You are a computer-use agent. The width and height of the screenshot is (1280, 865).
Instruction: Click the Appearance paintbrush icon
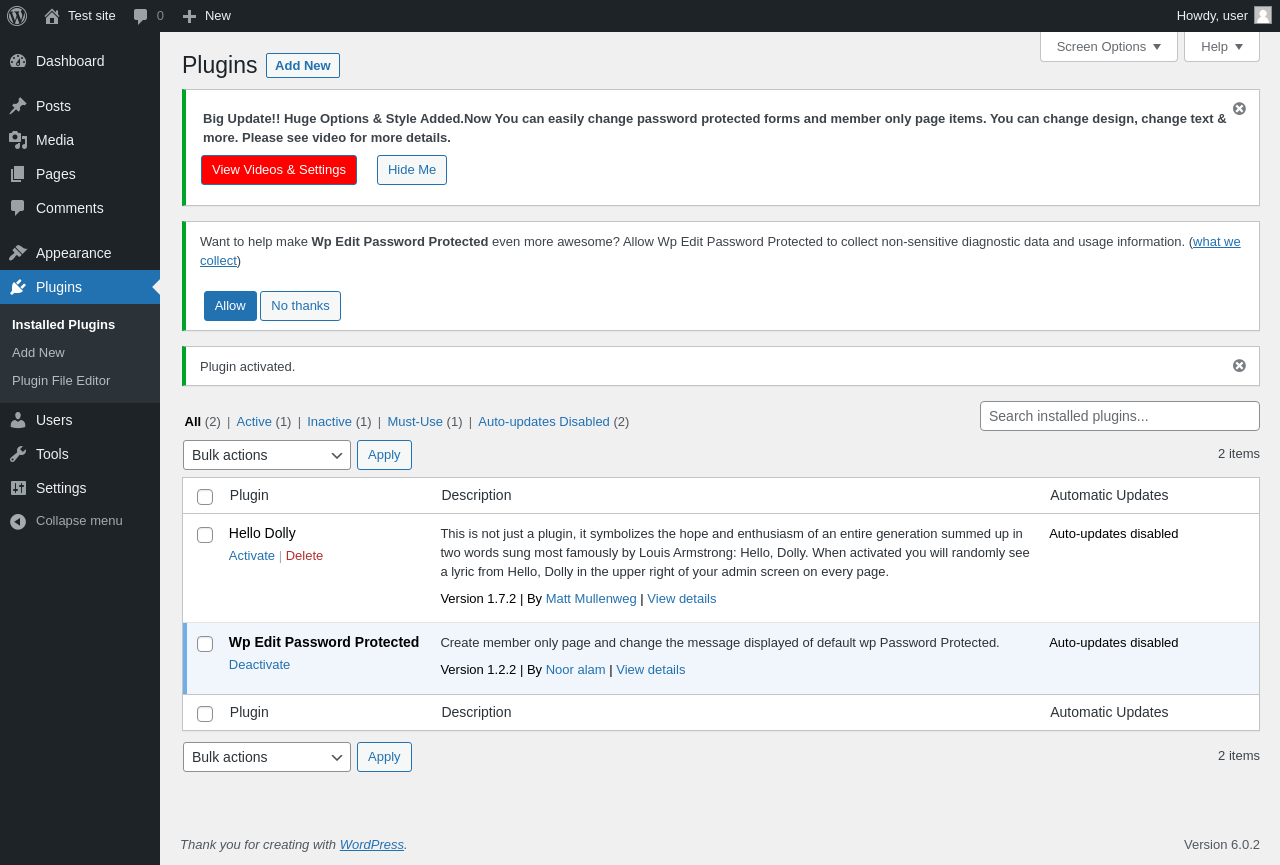[x=18, y=253]
